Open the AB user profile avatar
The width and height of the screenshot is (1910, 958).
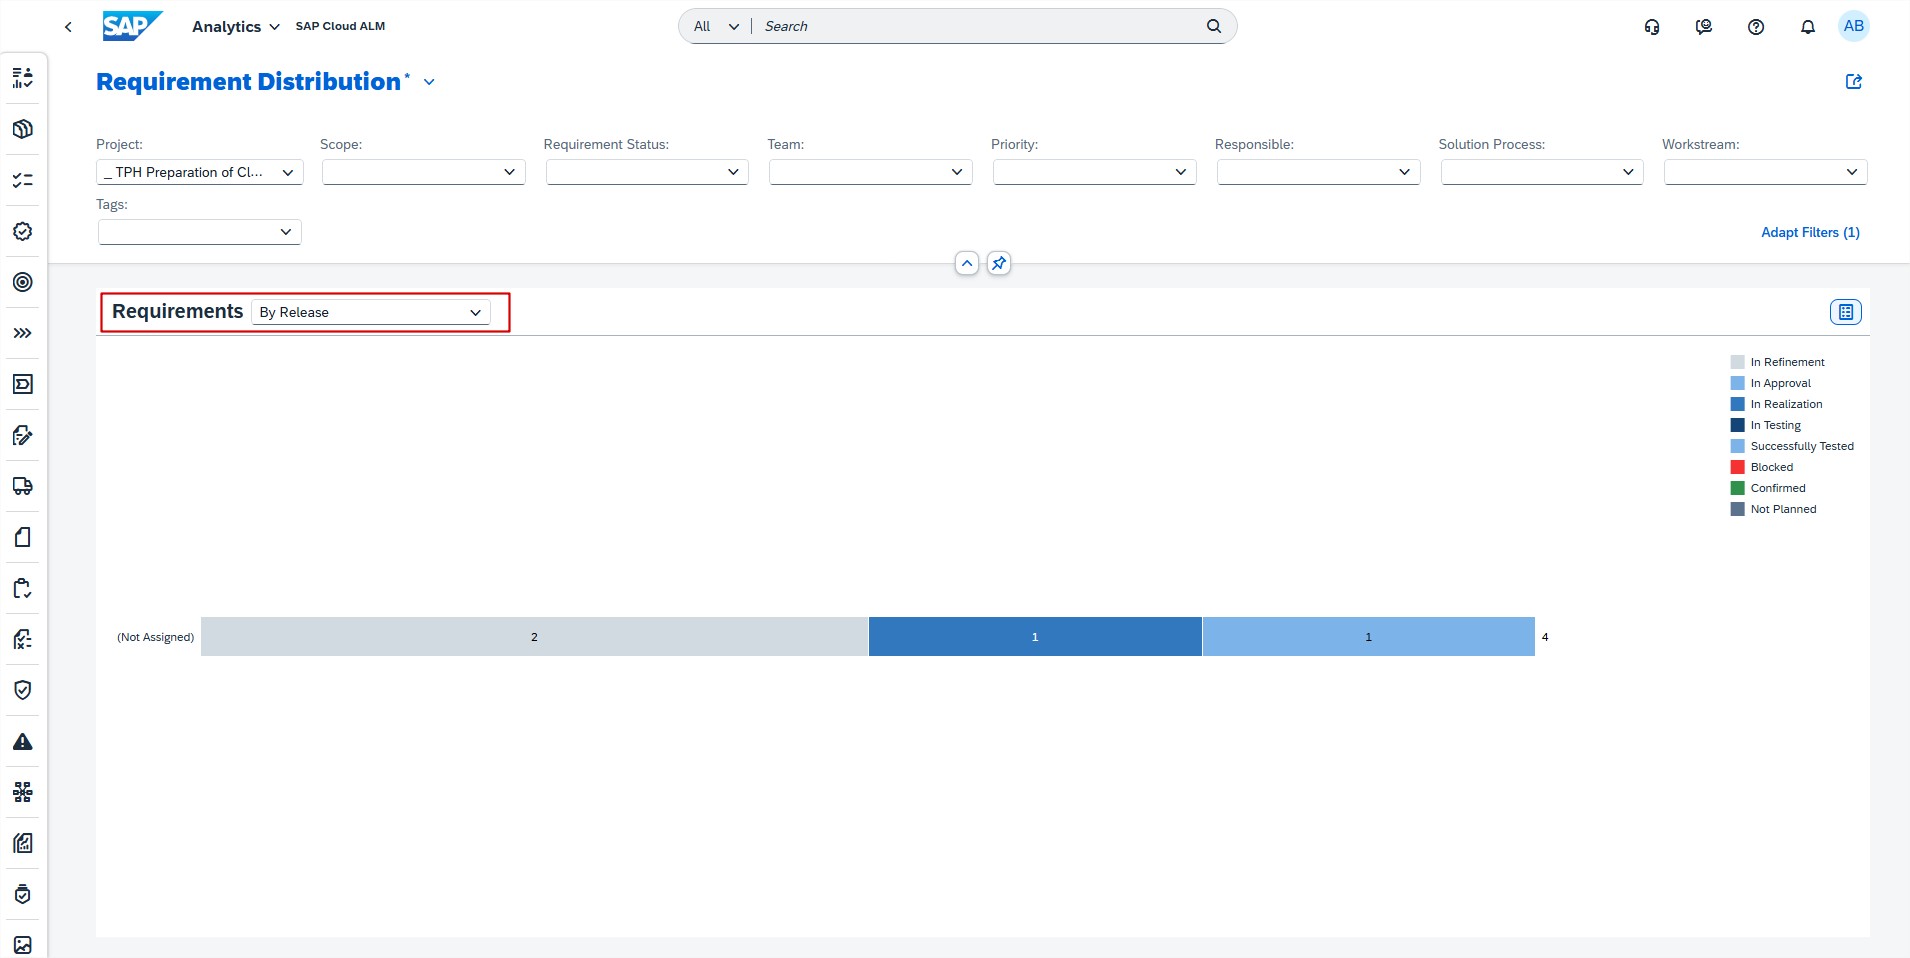(1853, 26)
